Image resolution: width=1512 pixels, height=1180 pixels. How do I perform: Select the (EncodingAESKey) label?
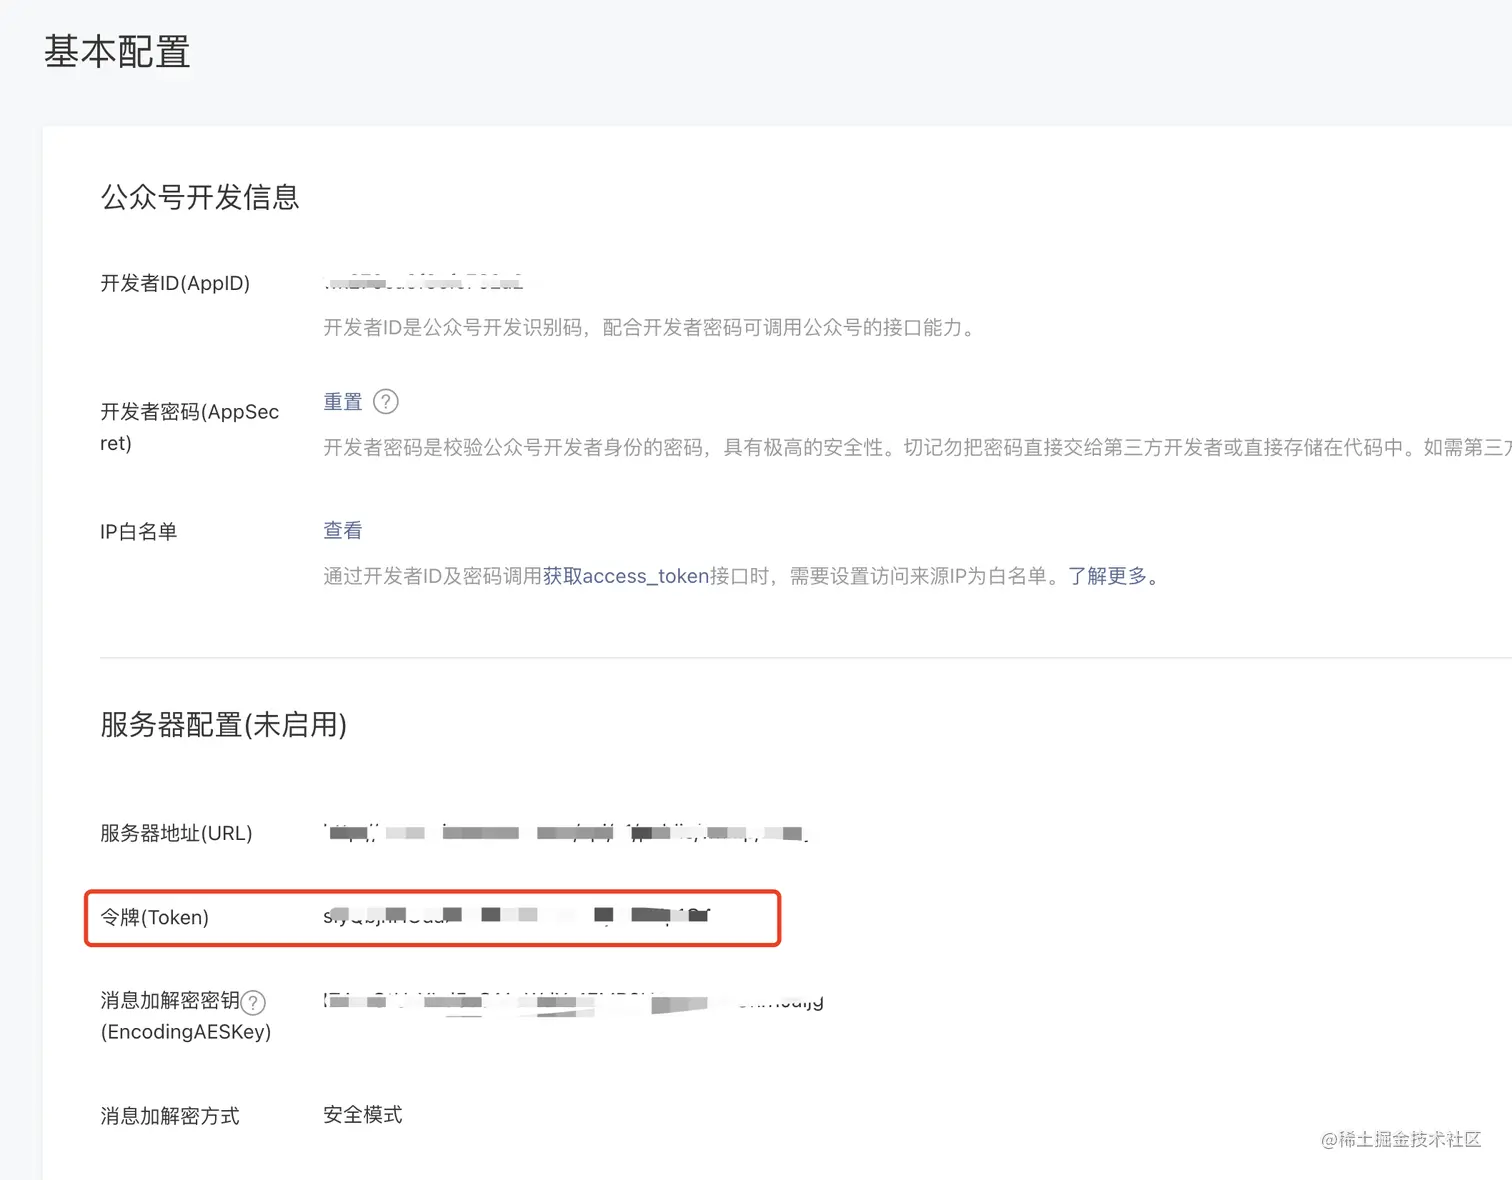(186, 1032)
